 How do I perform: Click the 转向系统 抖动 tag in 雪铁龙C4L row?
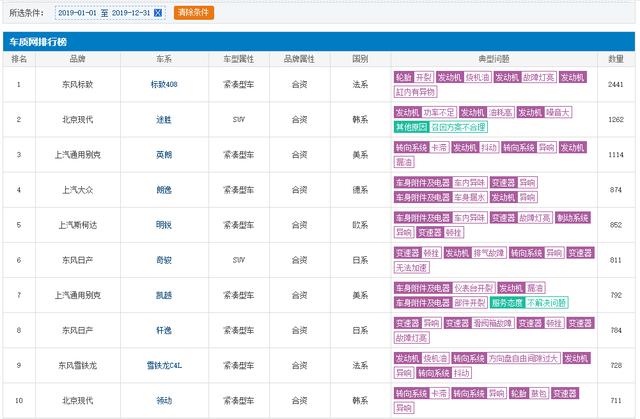pyautogui.click(x=444, y=372)
